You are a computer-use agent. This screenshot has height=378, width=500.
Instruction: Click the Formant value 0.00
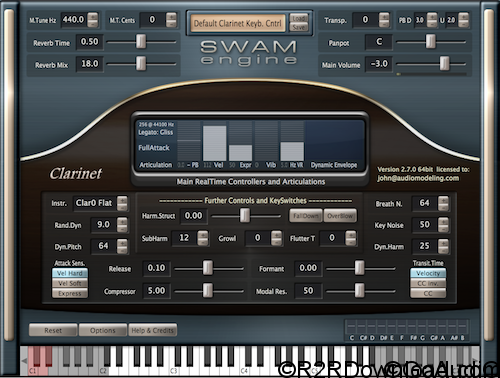pyautogui.click(x=308, y=268)
